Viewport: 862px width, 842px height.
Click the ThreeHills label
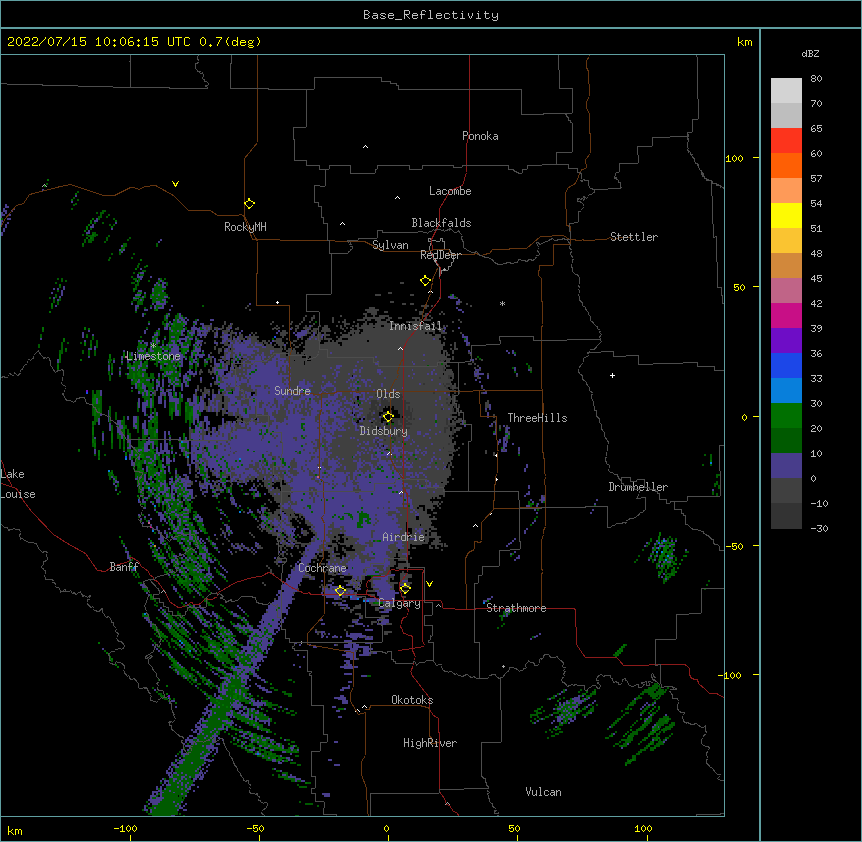(537, 418)
